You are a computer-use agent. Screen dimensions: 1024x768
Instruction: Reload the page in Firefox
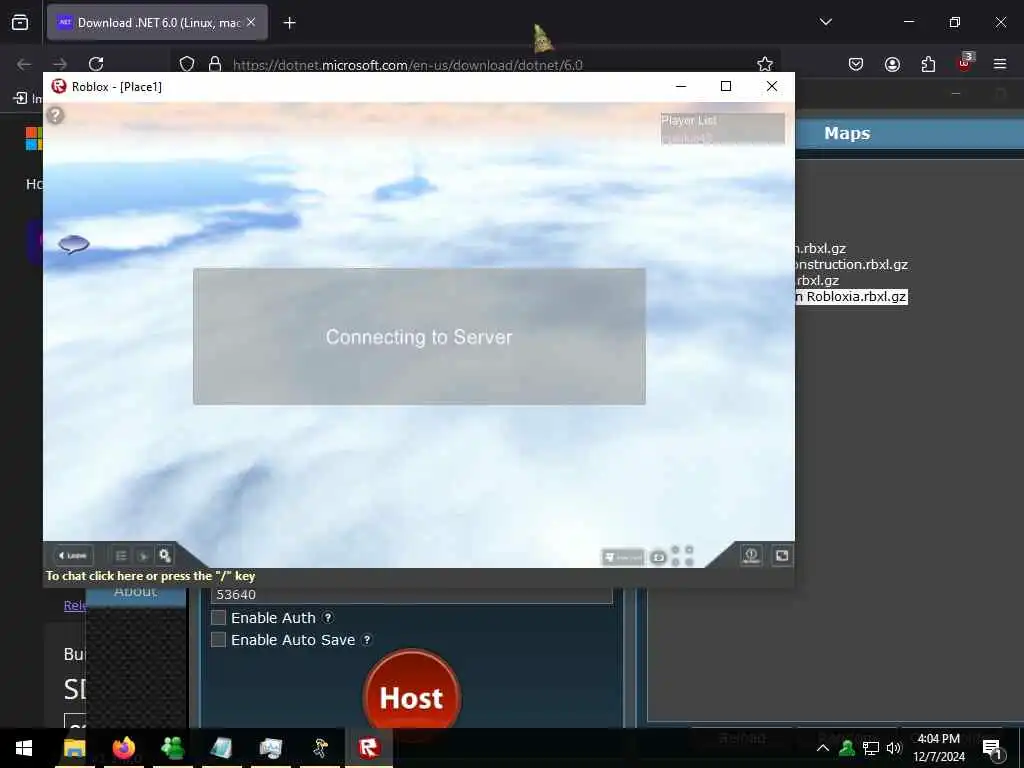pos(96,64)
